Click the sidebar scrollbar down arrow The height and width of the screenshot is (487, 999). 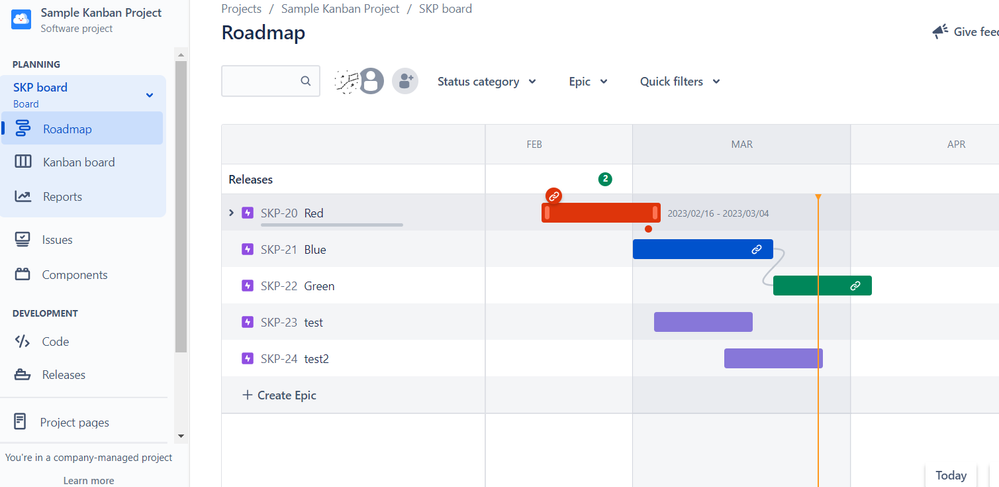[x=181, y=436]
